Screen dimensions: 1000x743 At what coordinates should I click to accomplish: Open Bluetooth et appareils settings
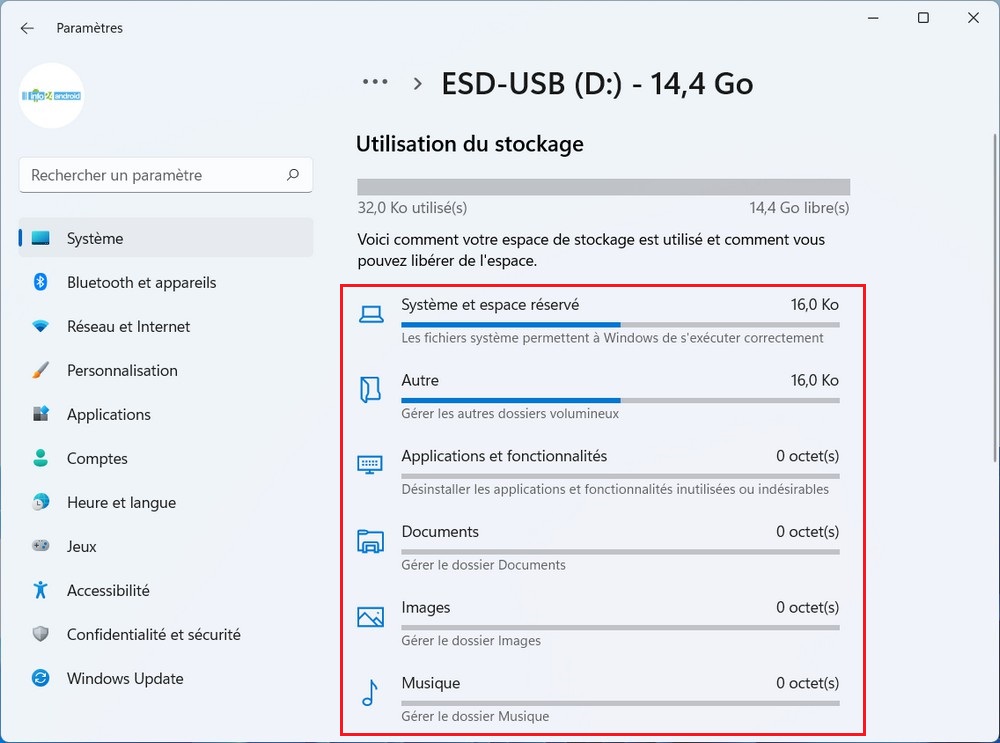coord(166,282)
